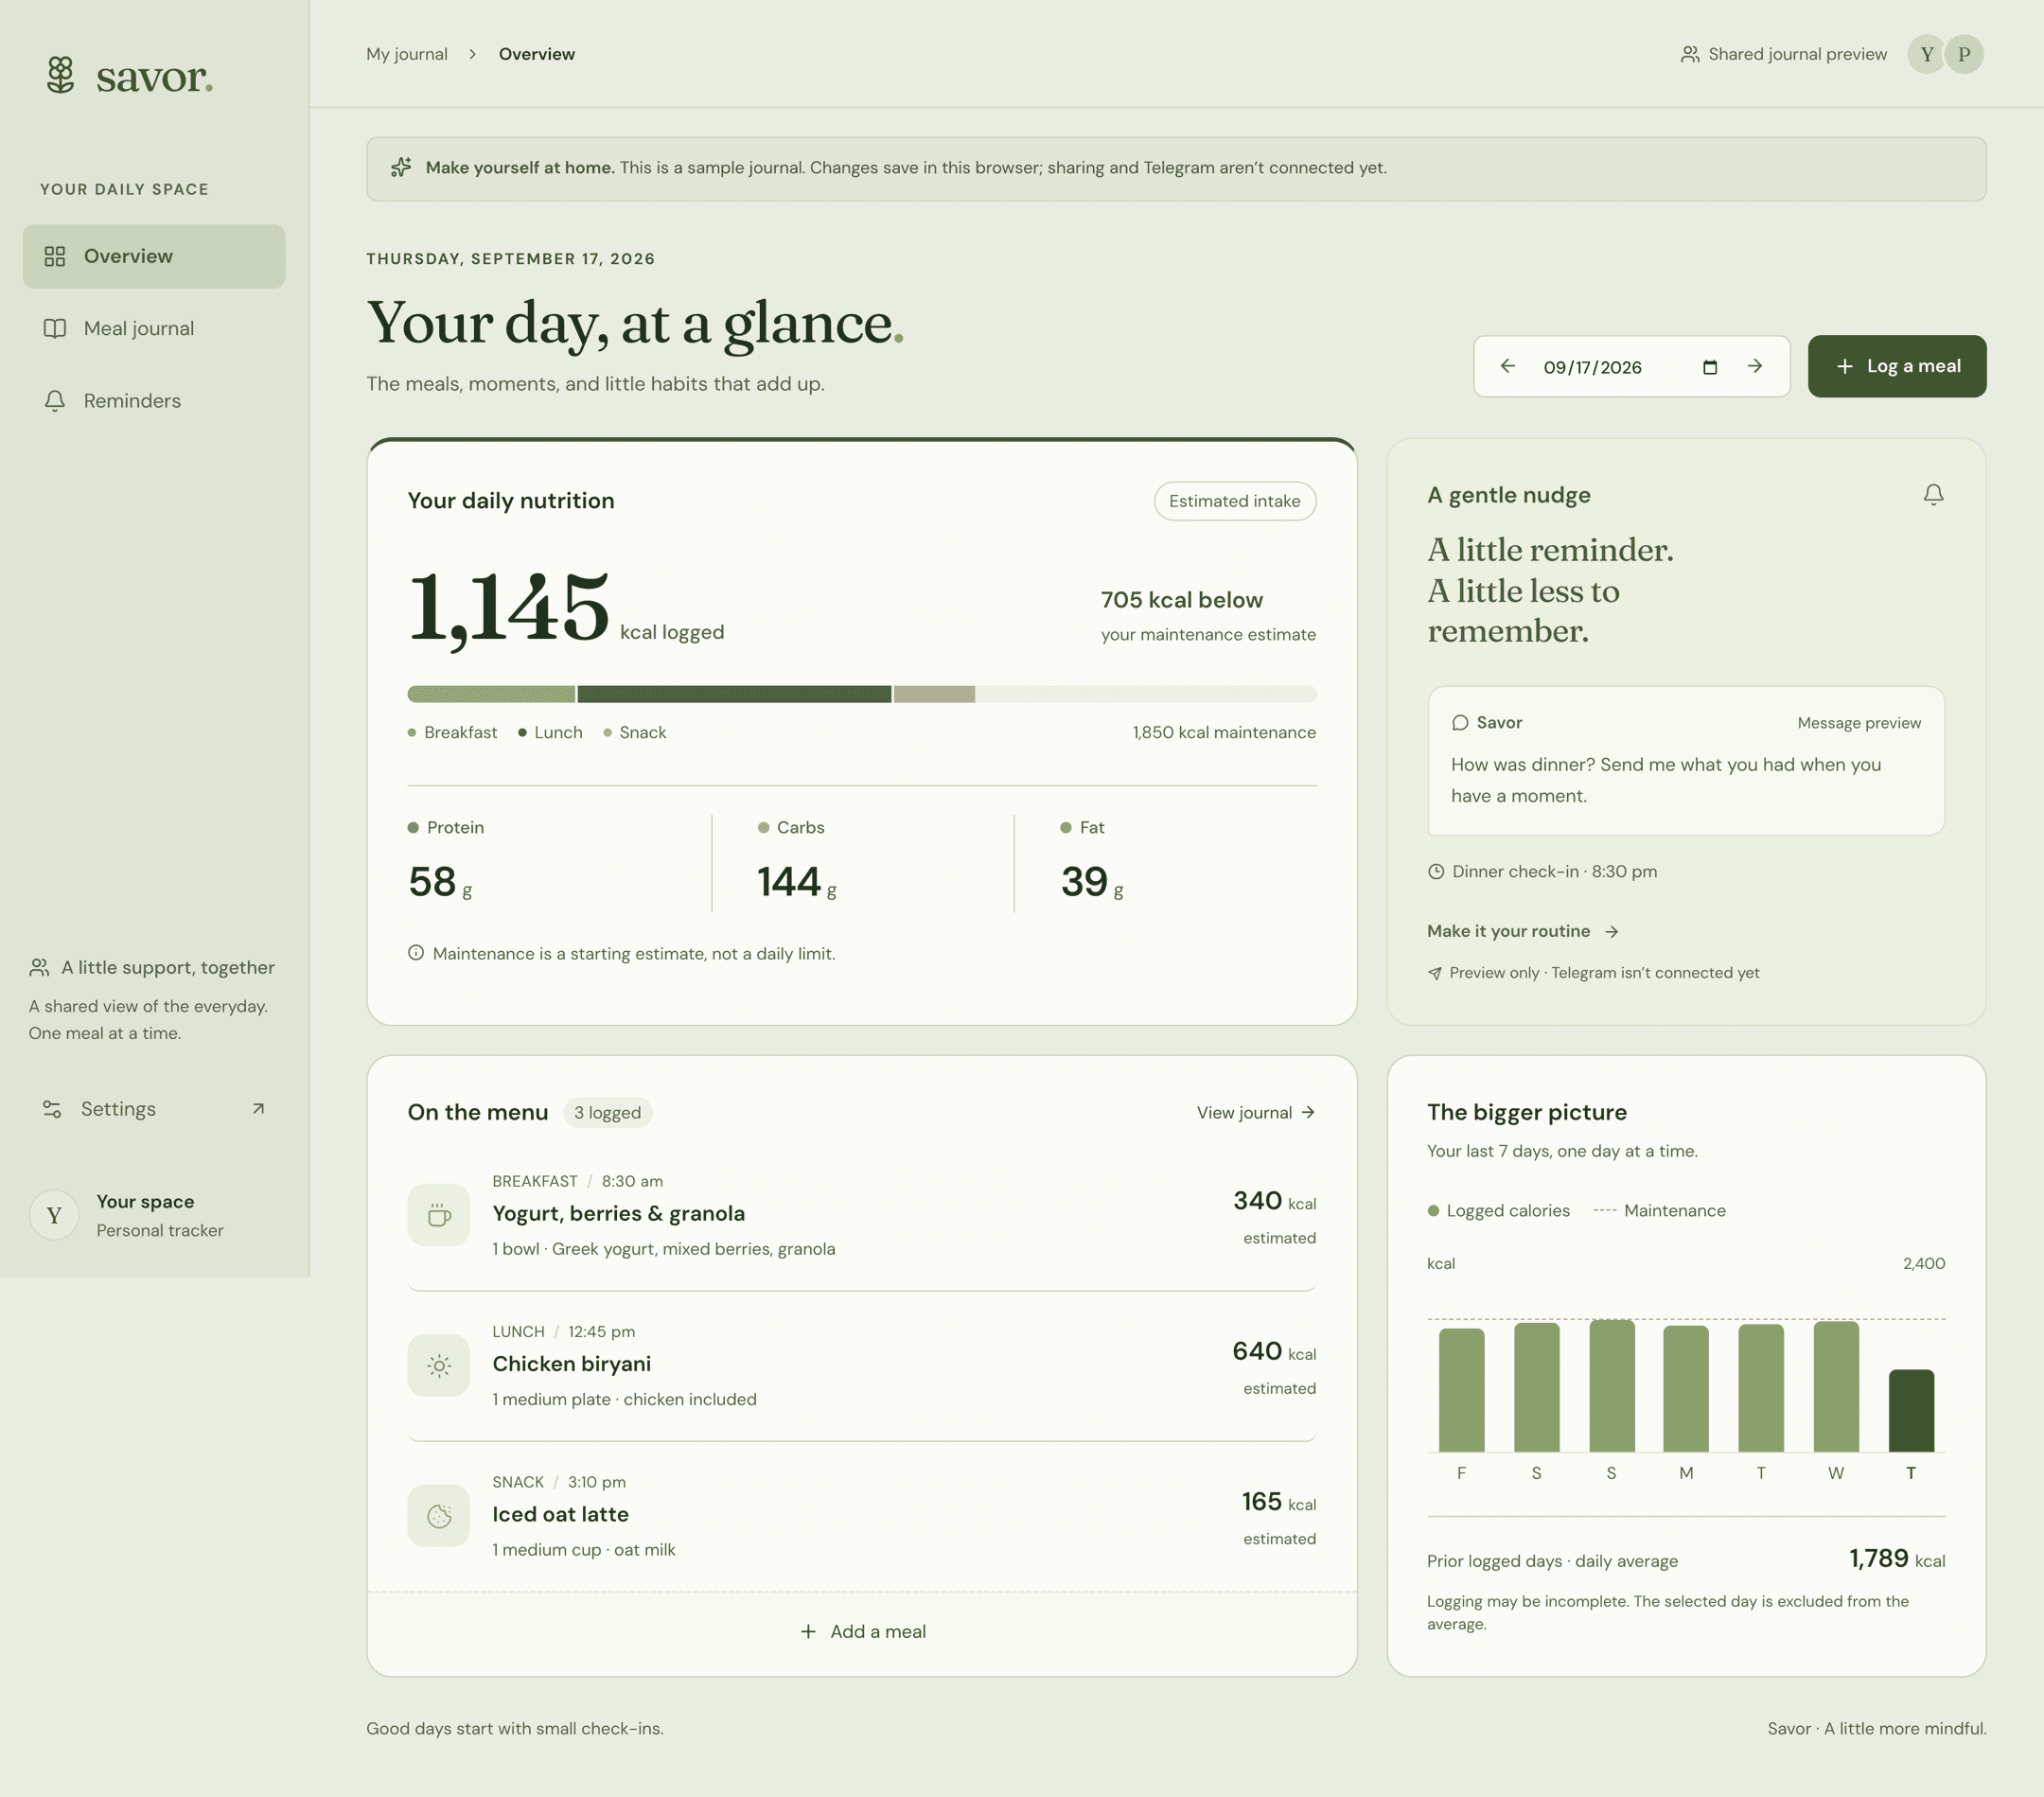
Task: Click the dark Thursday bar in chart
Action: point(1911,1411)
